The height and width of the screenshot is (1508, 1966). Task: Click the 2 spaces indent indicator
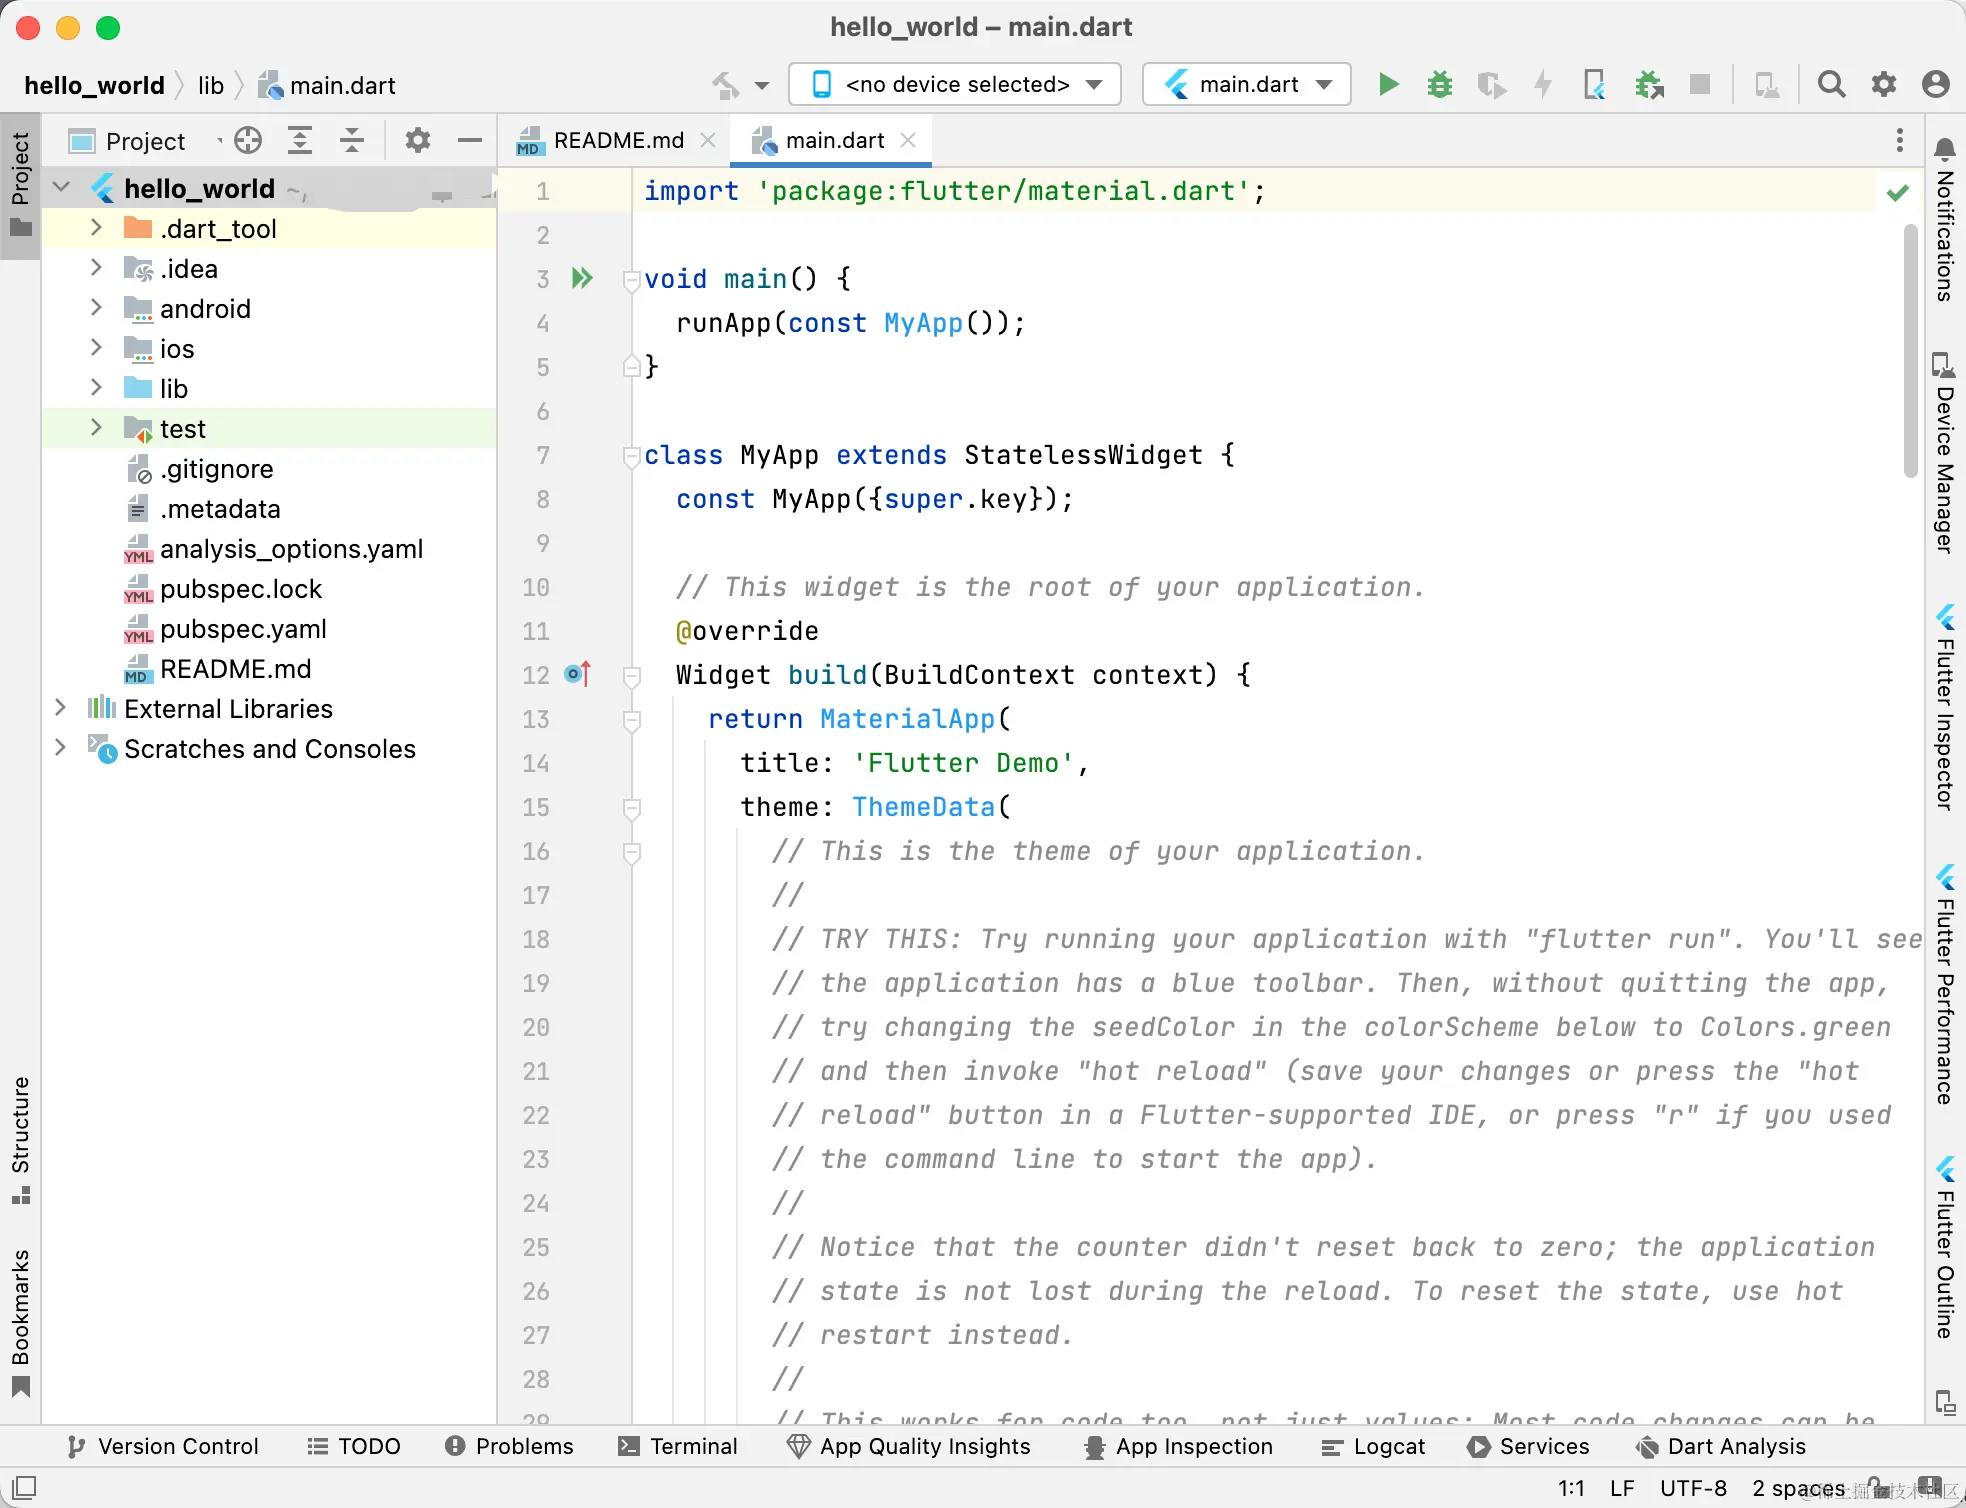[1798, 1488]
